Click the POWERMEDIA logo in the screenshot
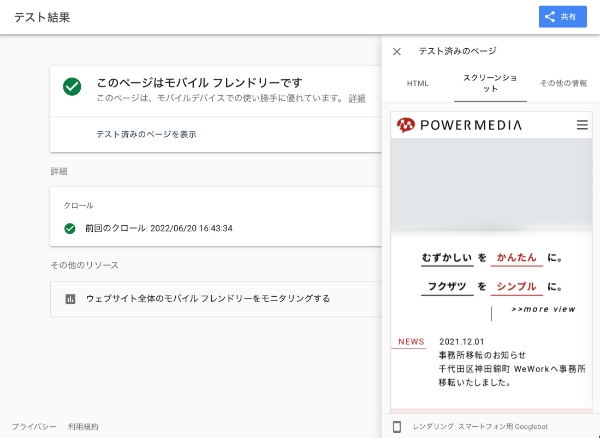This screenshot has width=600, height=438. pyautogui.click(x=459, y=125)
